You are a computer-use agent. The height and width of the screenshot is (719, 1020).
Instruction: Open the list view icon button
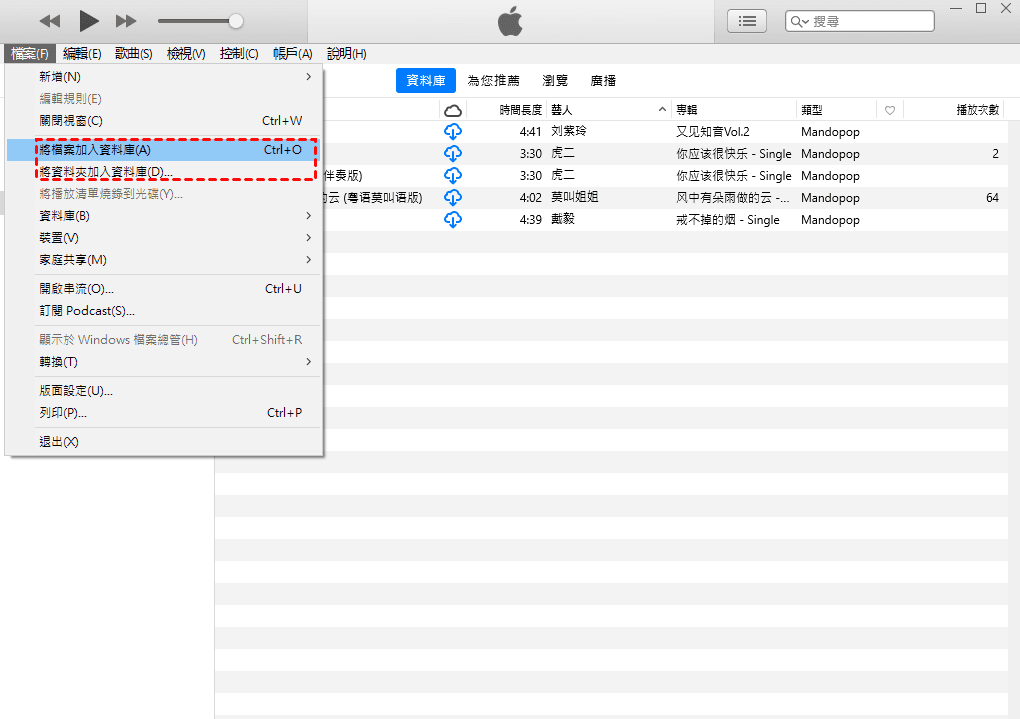click(x=746, y=21)
